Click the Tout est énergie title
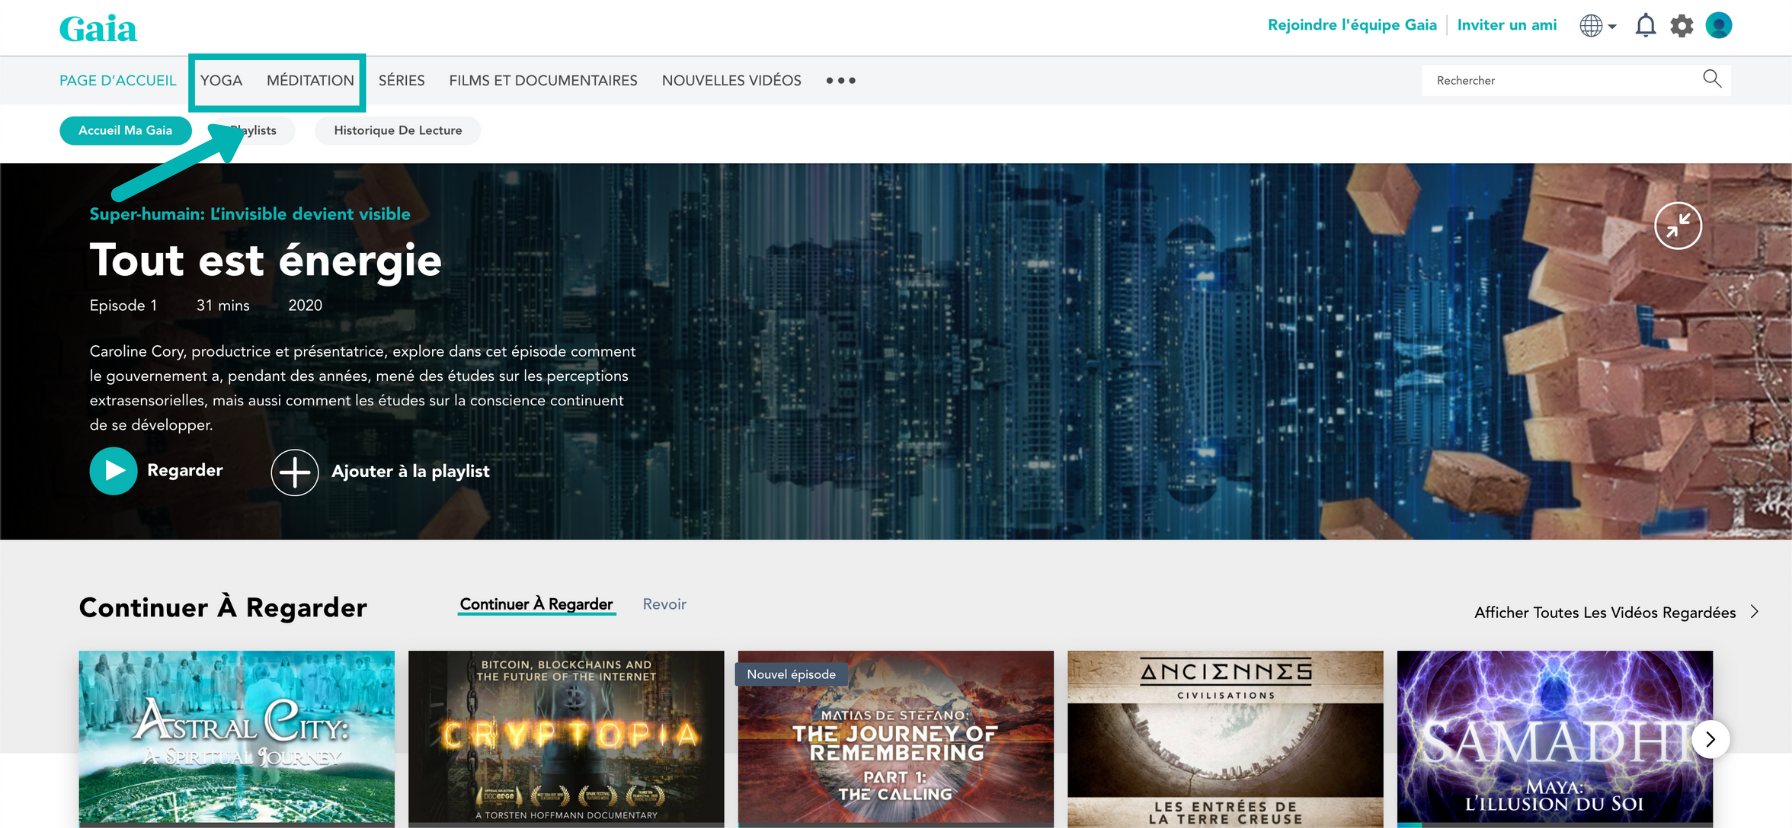Image resolution: width=1792 pixels, height=828 pixels. (265, 261)
